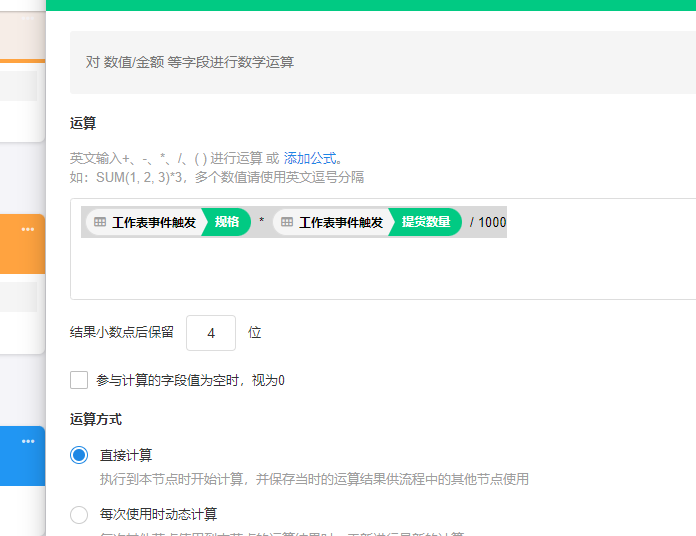Open the 添加公式 link
The width and height of the screenshot is (696, 536).
[310, 158]
